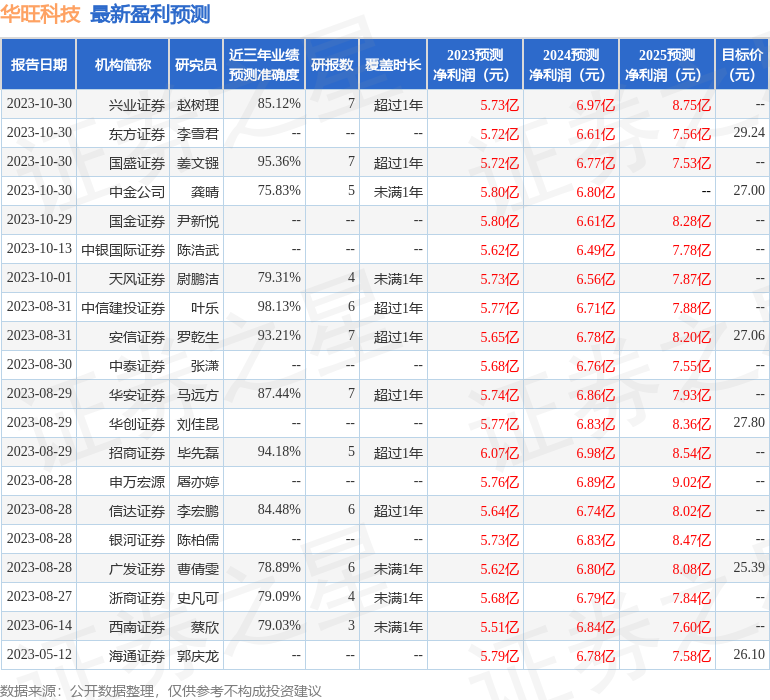
Task: Click target price 27.80
Action: 749,422
